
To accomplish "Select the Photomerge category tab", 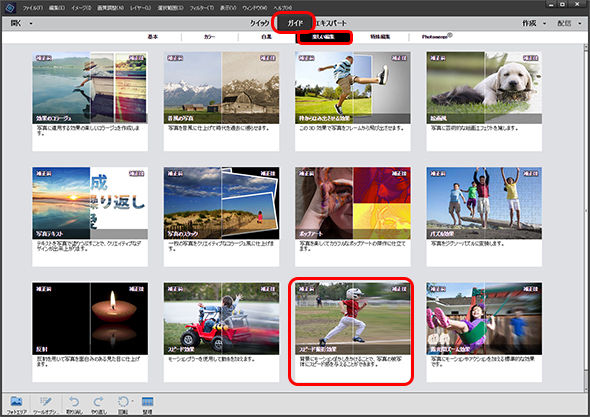I will (436, 37).
